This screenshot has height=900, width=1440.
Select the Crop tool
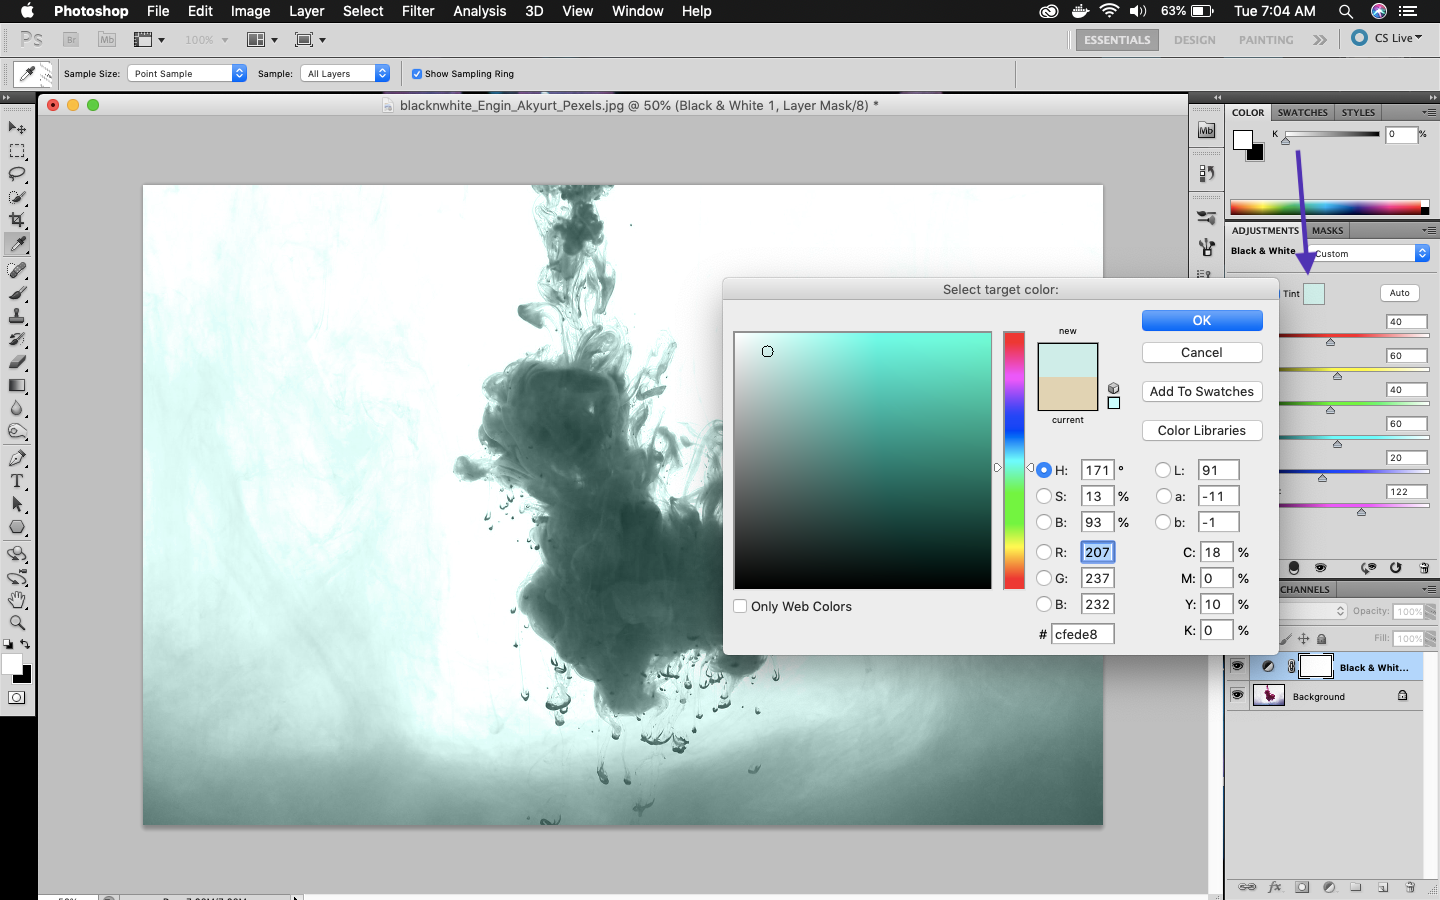pos(17,220)
